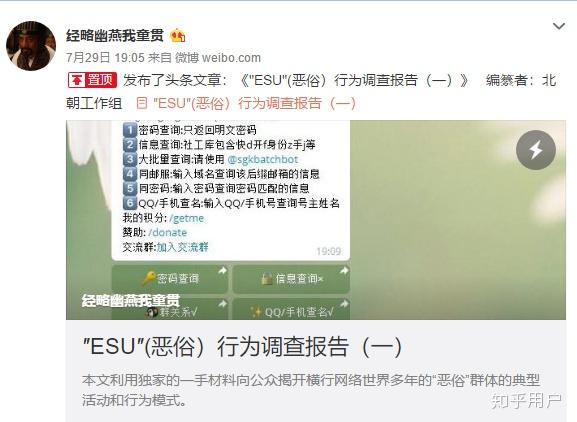Click the article summary description text
This screenshot has height=422, width=577.
point(311,390)
